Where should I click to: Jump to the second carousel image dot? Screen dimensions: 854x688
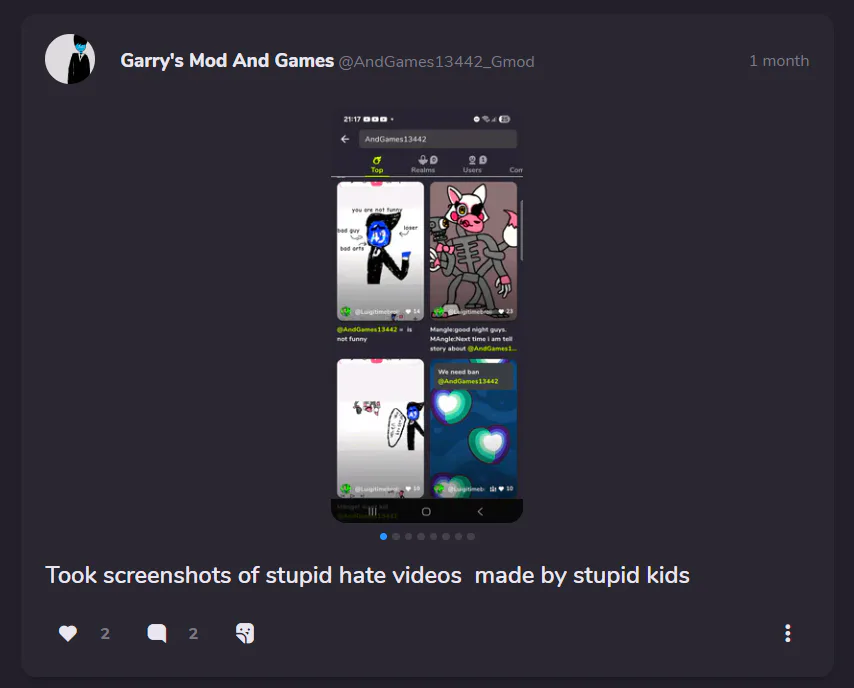[x=396, y=537]
